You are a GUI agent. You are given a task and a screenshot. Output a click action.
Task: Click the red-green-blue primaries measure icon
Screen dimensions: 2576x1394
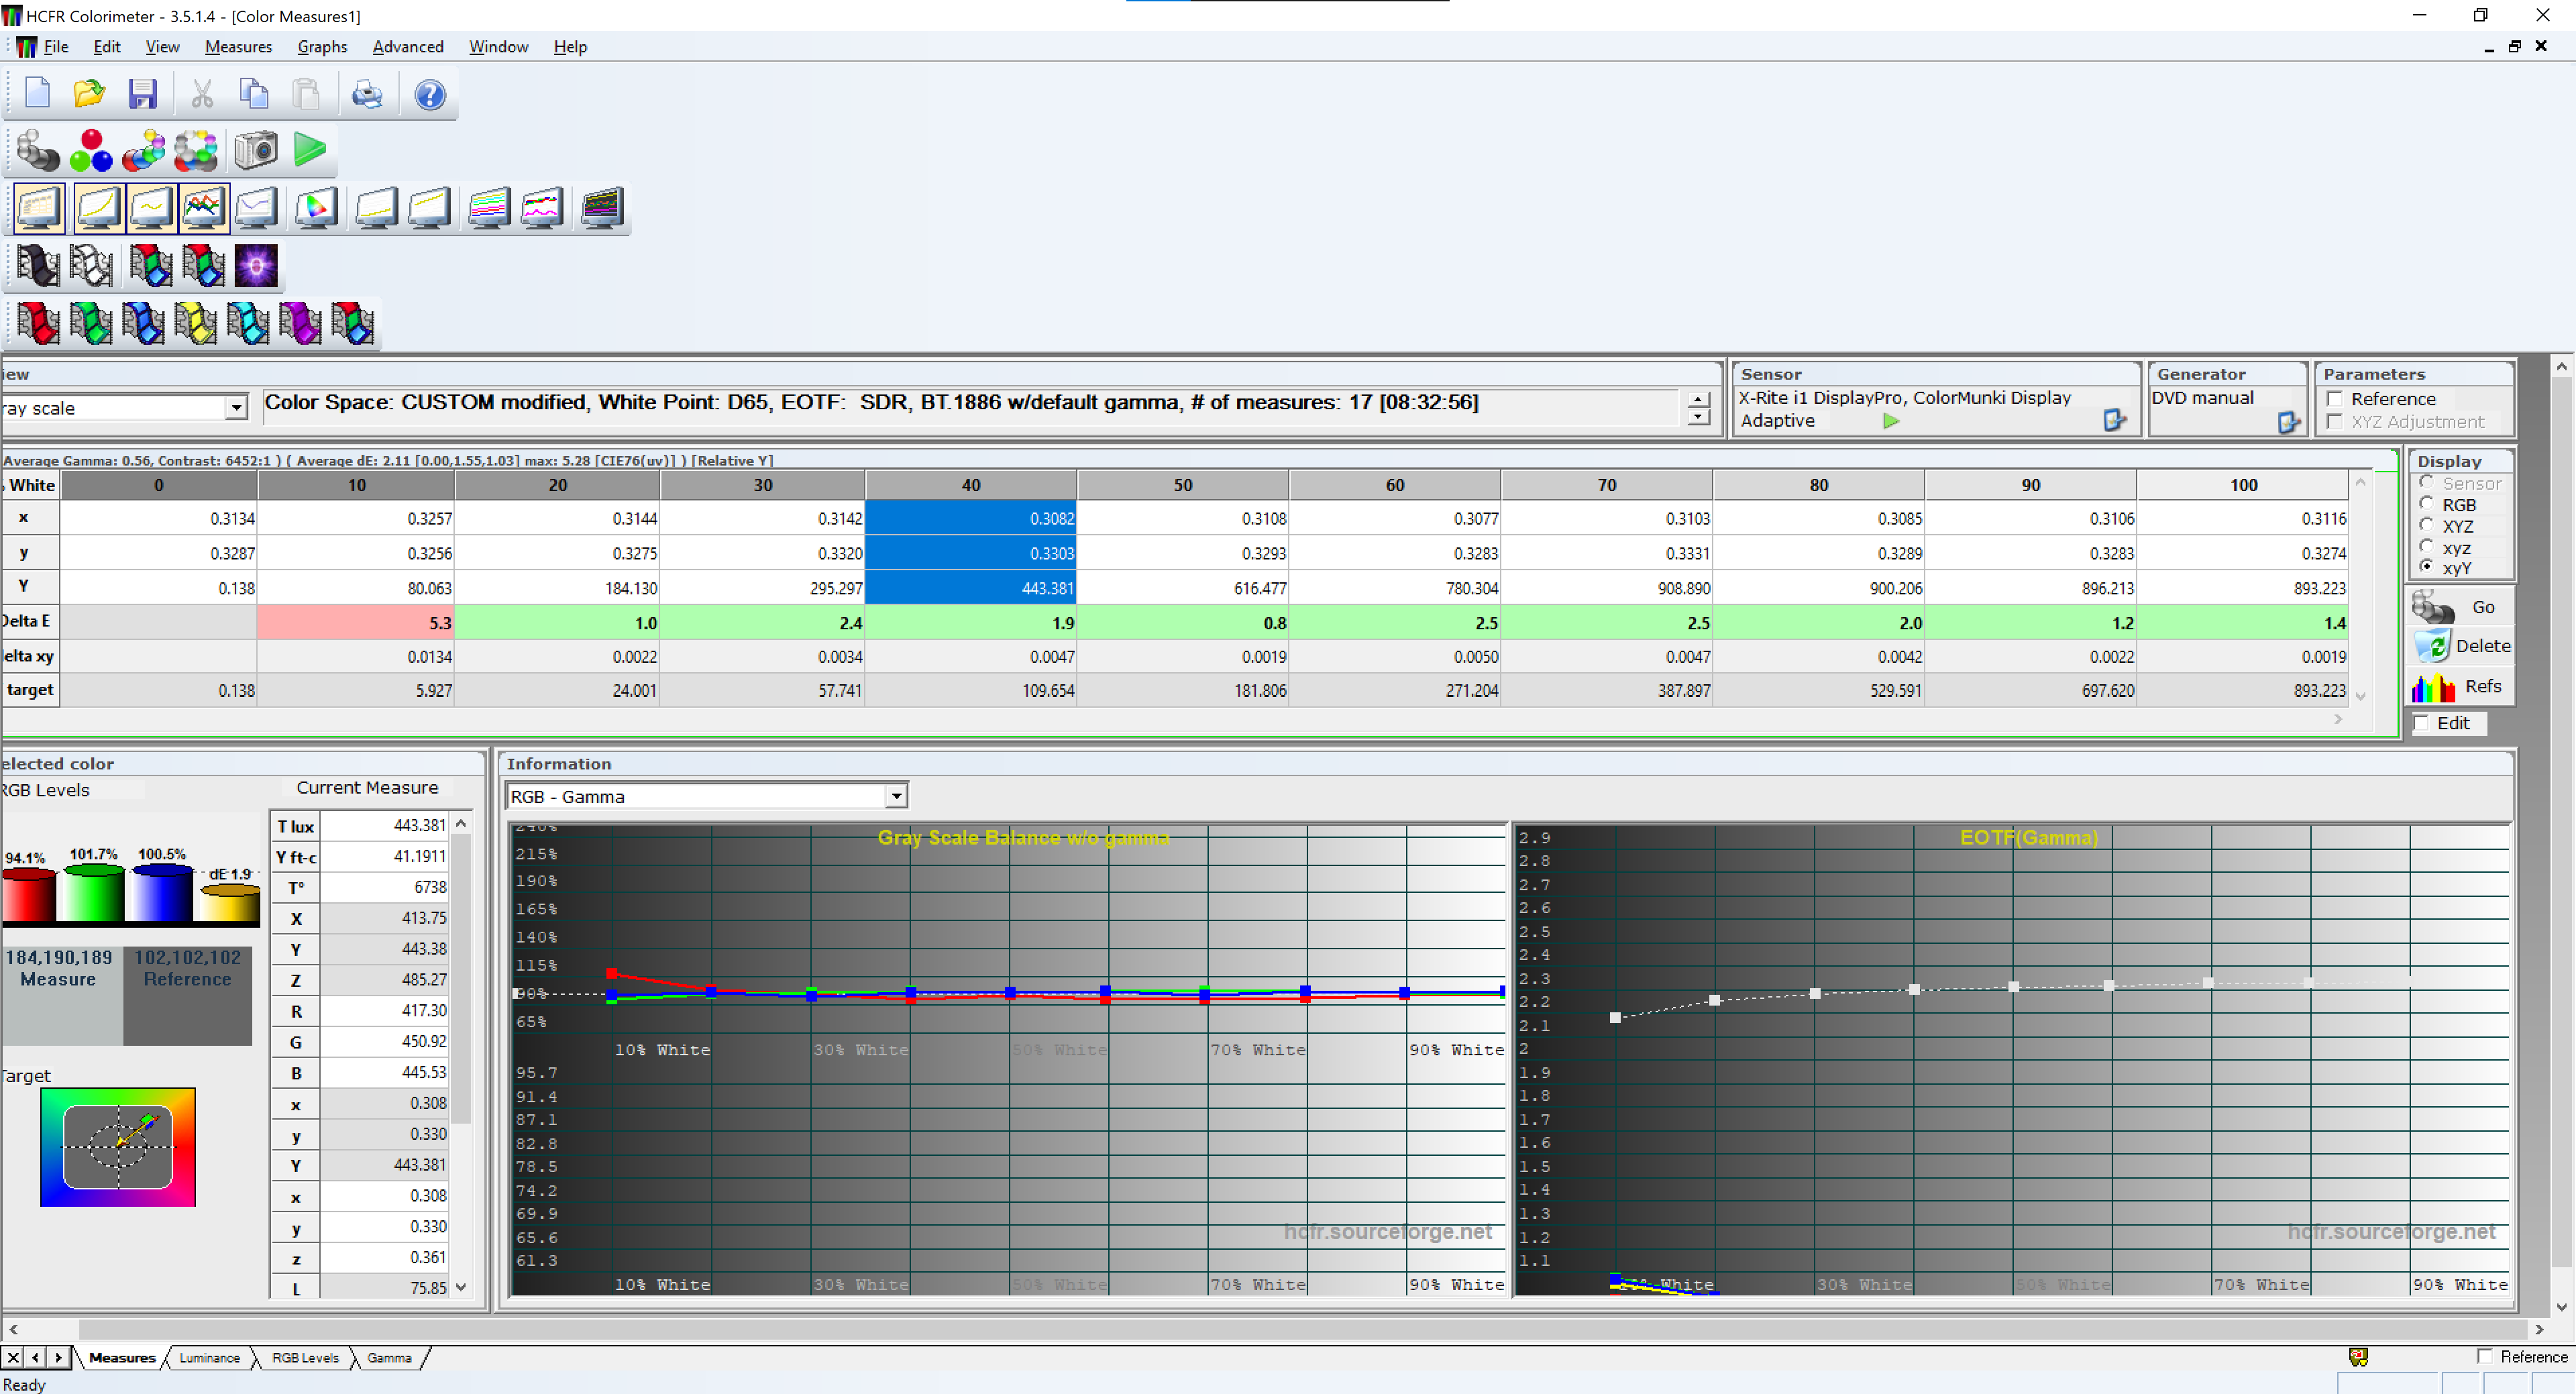tap(91, 151)
